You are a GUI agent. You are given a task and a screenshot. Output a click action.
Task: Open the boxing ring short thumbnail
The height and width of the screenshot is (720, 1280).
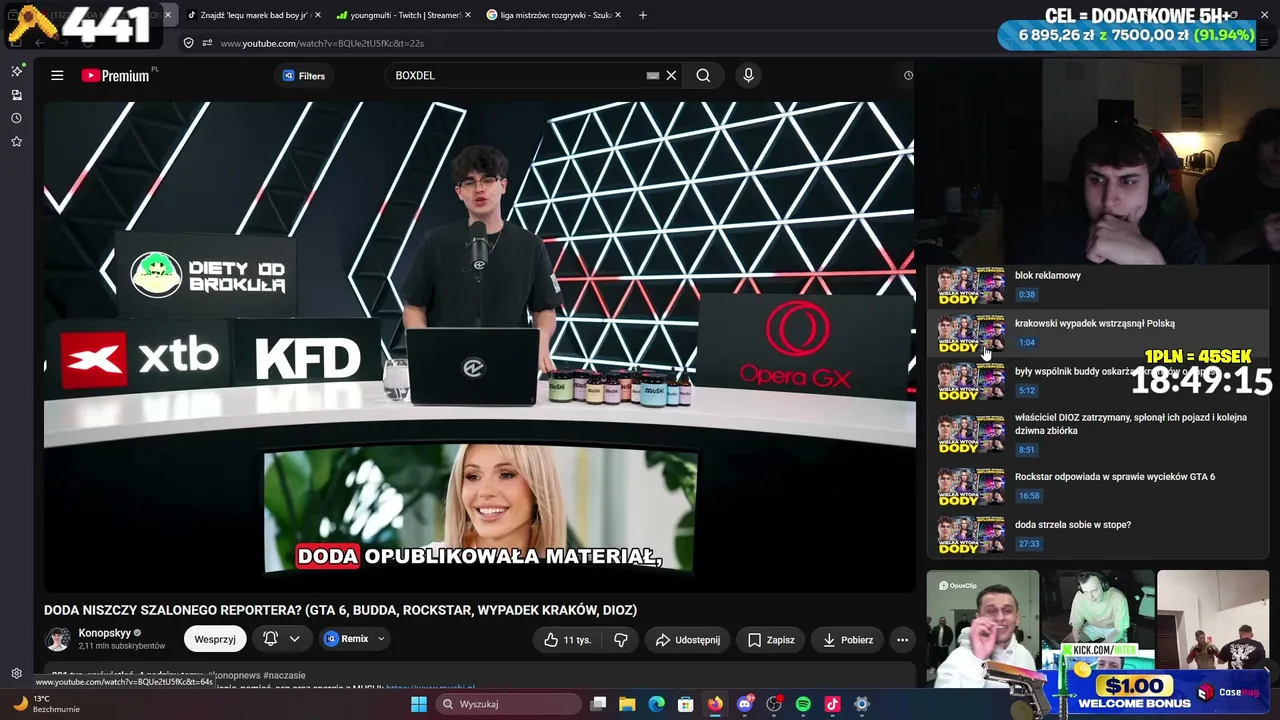point(1212,622)
